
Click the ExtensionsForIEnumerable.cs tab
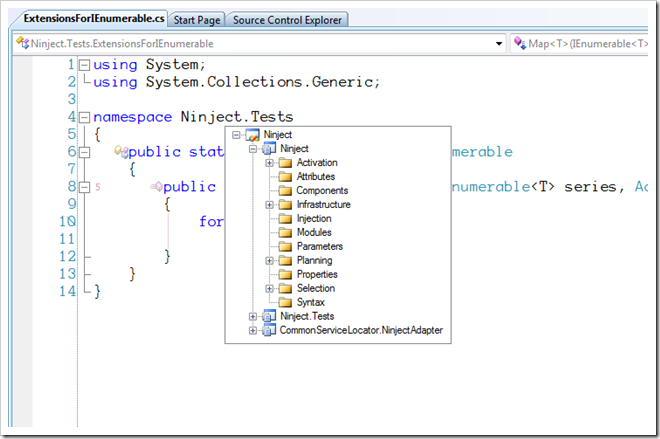pos(93,19)
